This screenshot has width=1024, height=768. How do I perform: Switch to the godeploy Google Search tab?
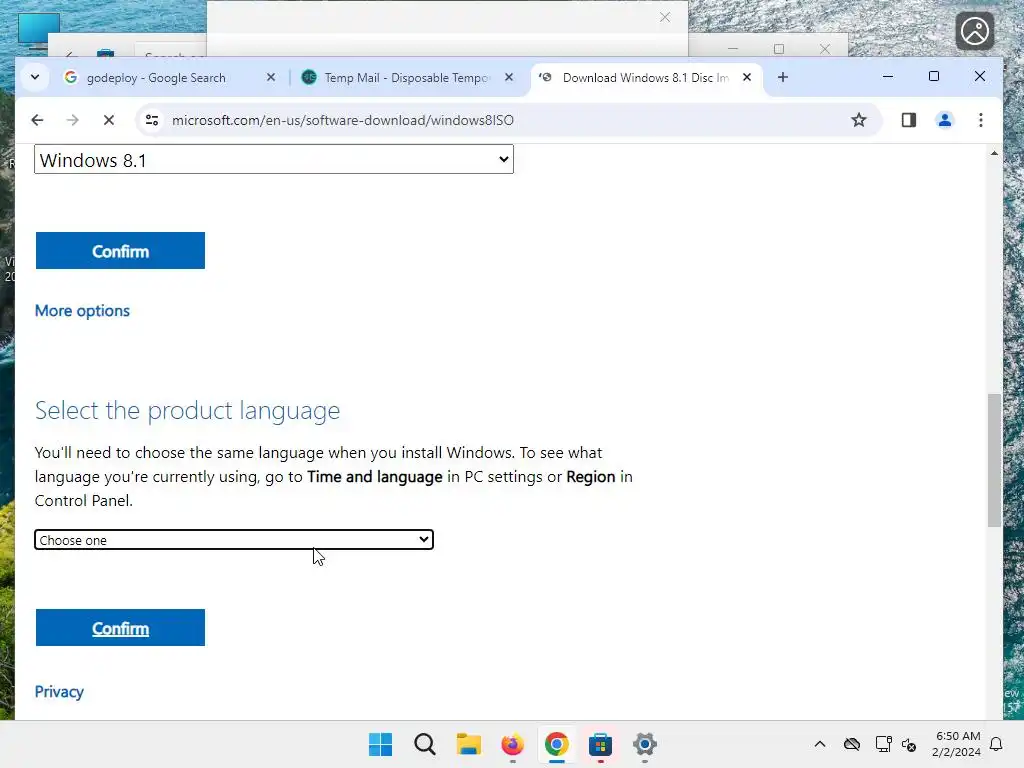(156, 78)
